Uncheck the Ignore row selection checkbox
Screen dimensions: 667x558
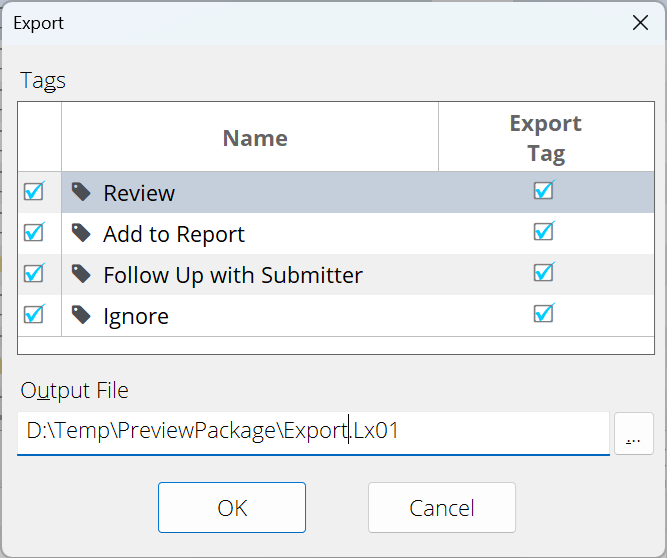34,314
